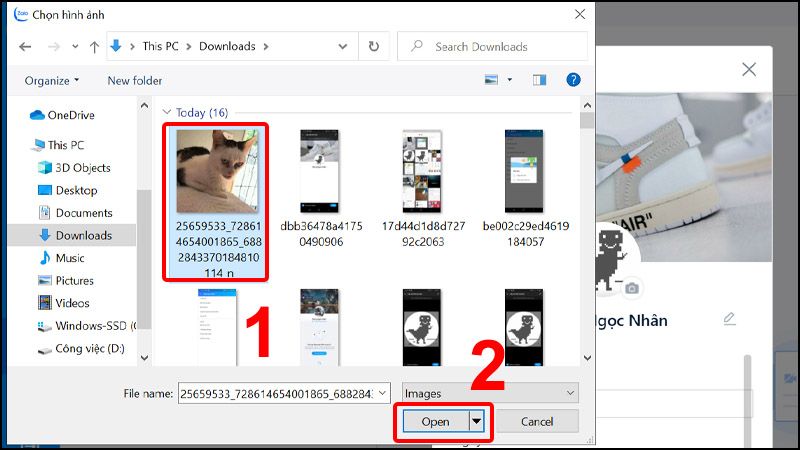Image resolution: width=800 pixels, height=450 pixels.
Task: Open the Organize dropdown menu
Action: click(x=52, y=80)
